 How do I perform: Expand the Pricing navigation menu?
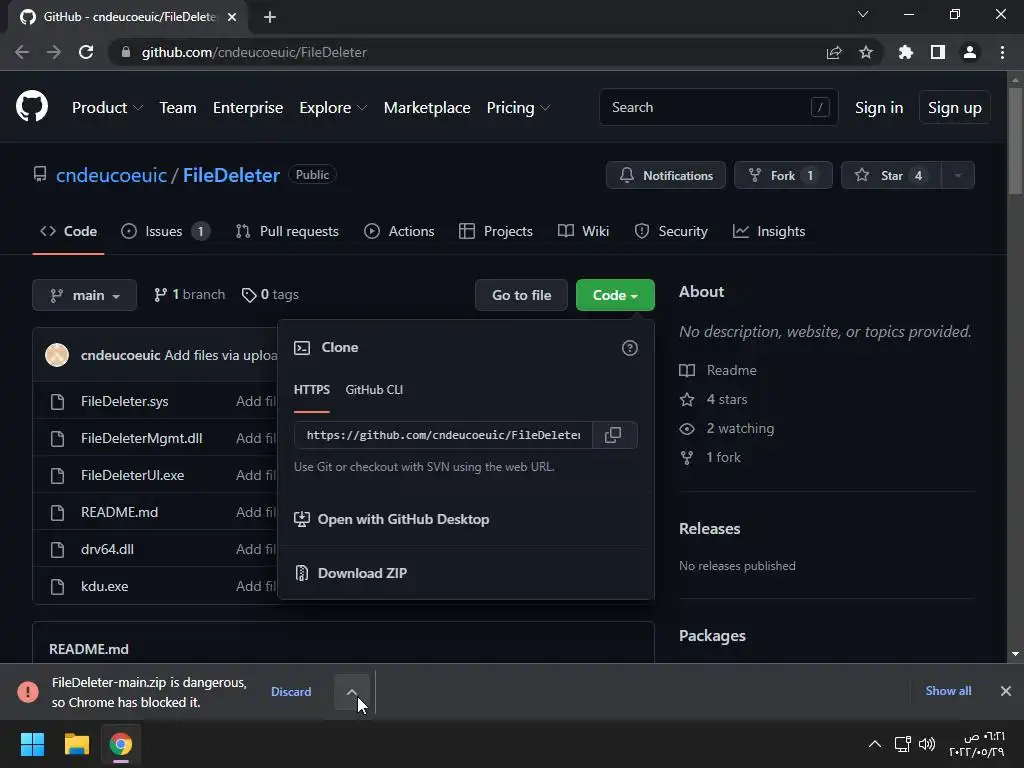pos(518,108)
